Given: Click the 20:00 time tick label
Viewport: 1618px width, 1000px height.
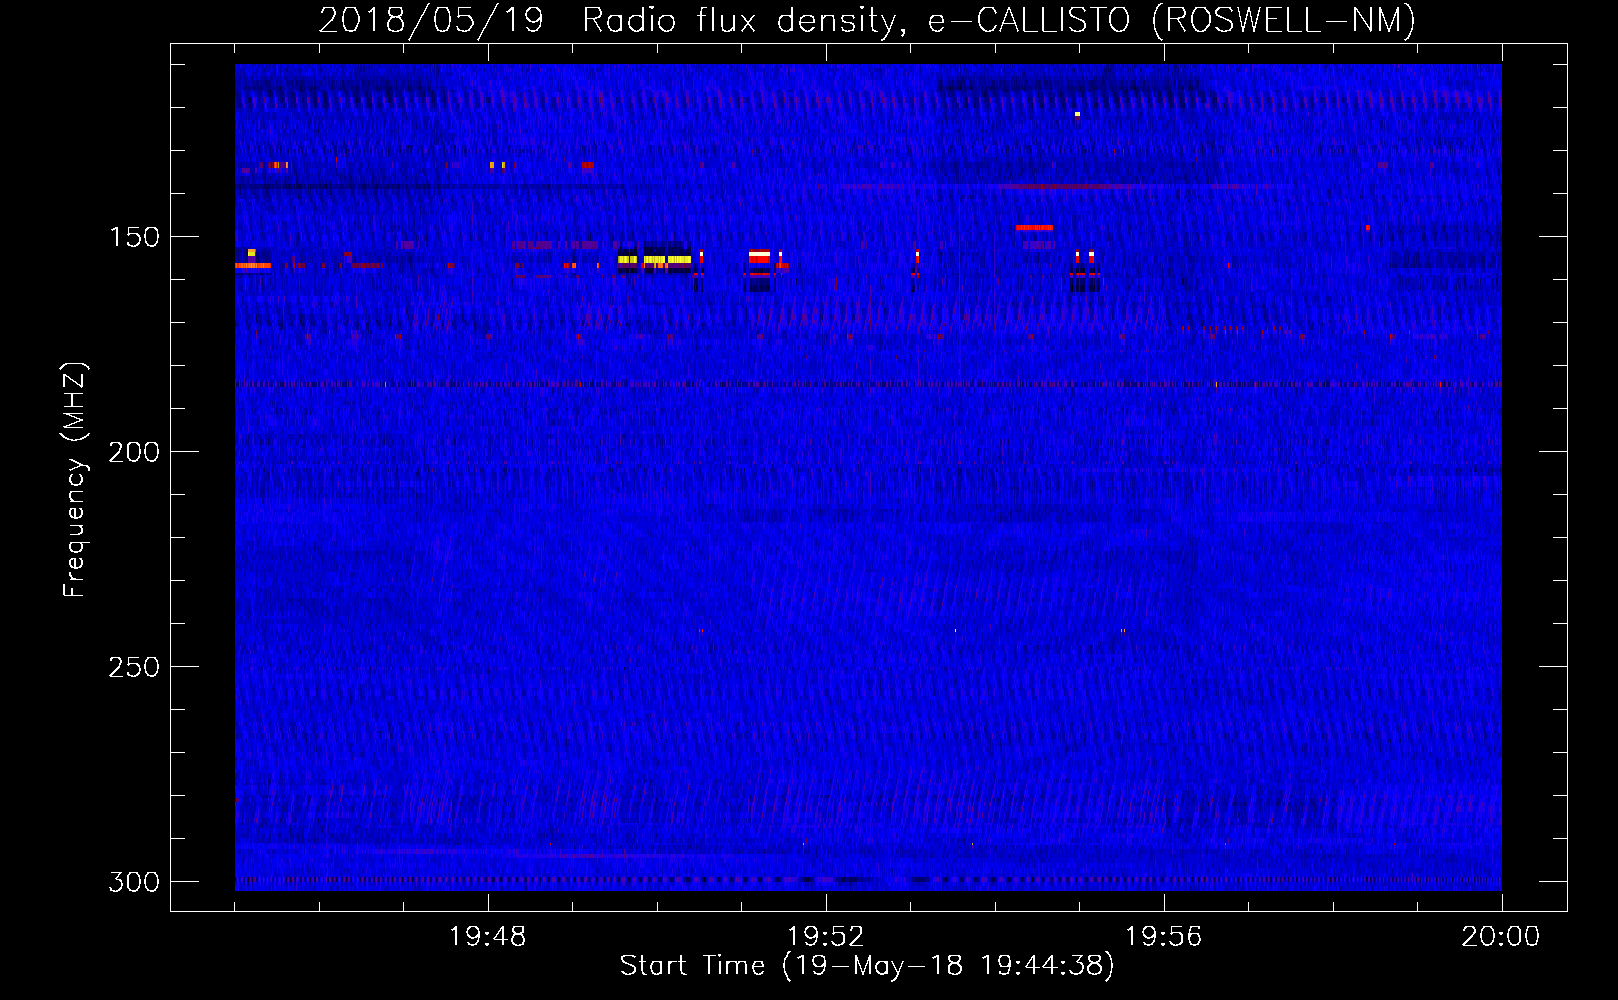Looking at the screenshot, I should (x=1501, y=937).
